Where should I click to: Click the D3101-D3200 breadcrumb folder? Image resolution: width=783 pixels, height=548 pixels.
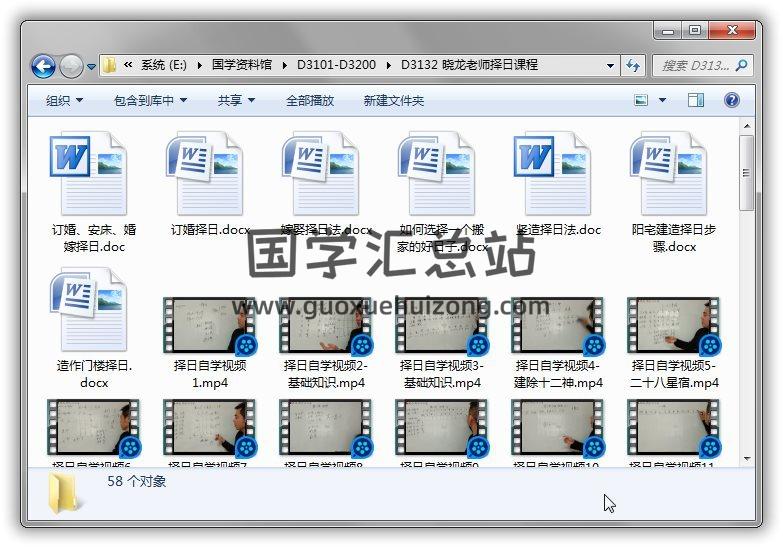[336, 65]
